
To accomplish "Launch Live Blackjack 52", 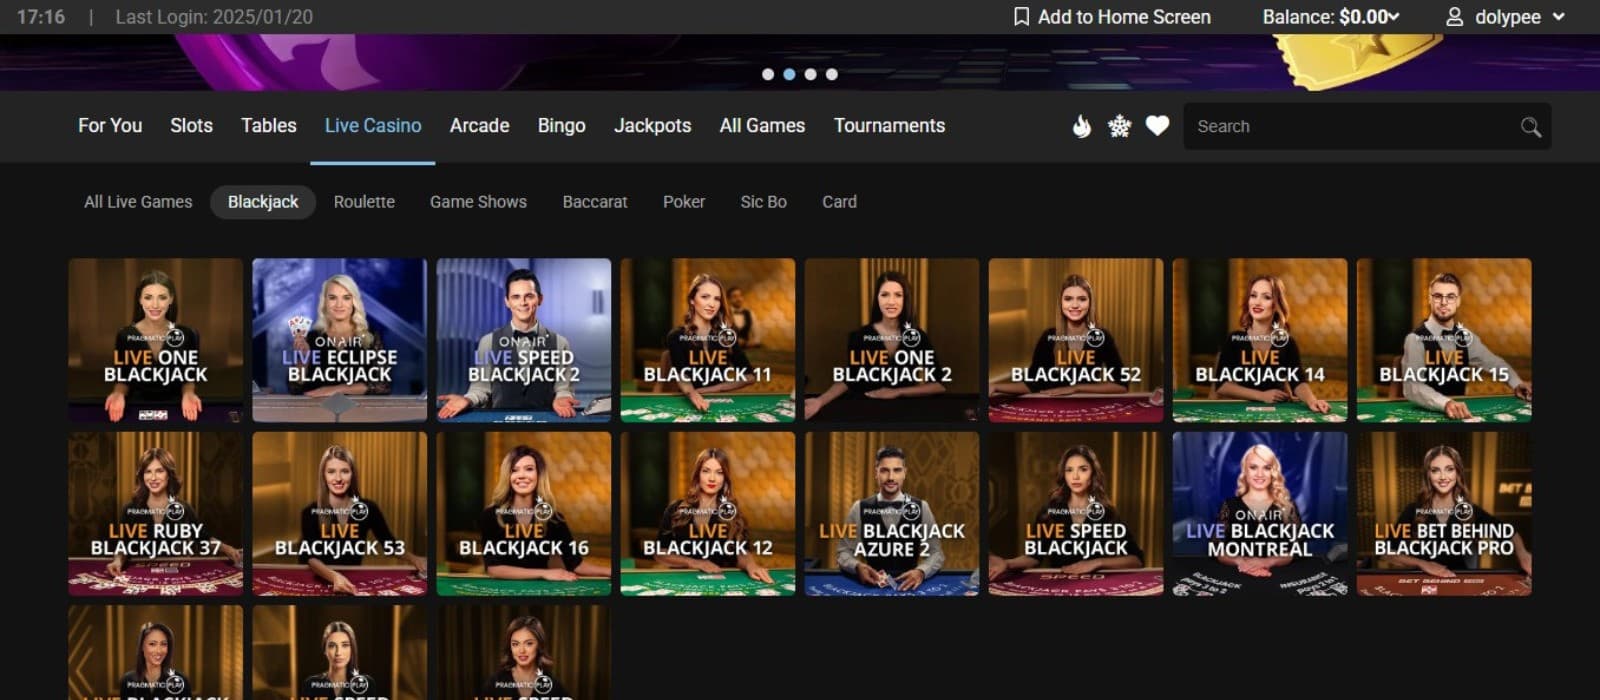I will click(x=1076, y=340).
